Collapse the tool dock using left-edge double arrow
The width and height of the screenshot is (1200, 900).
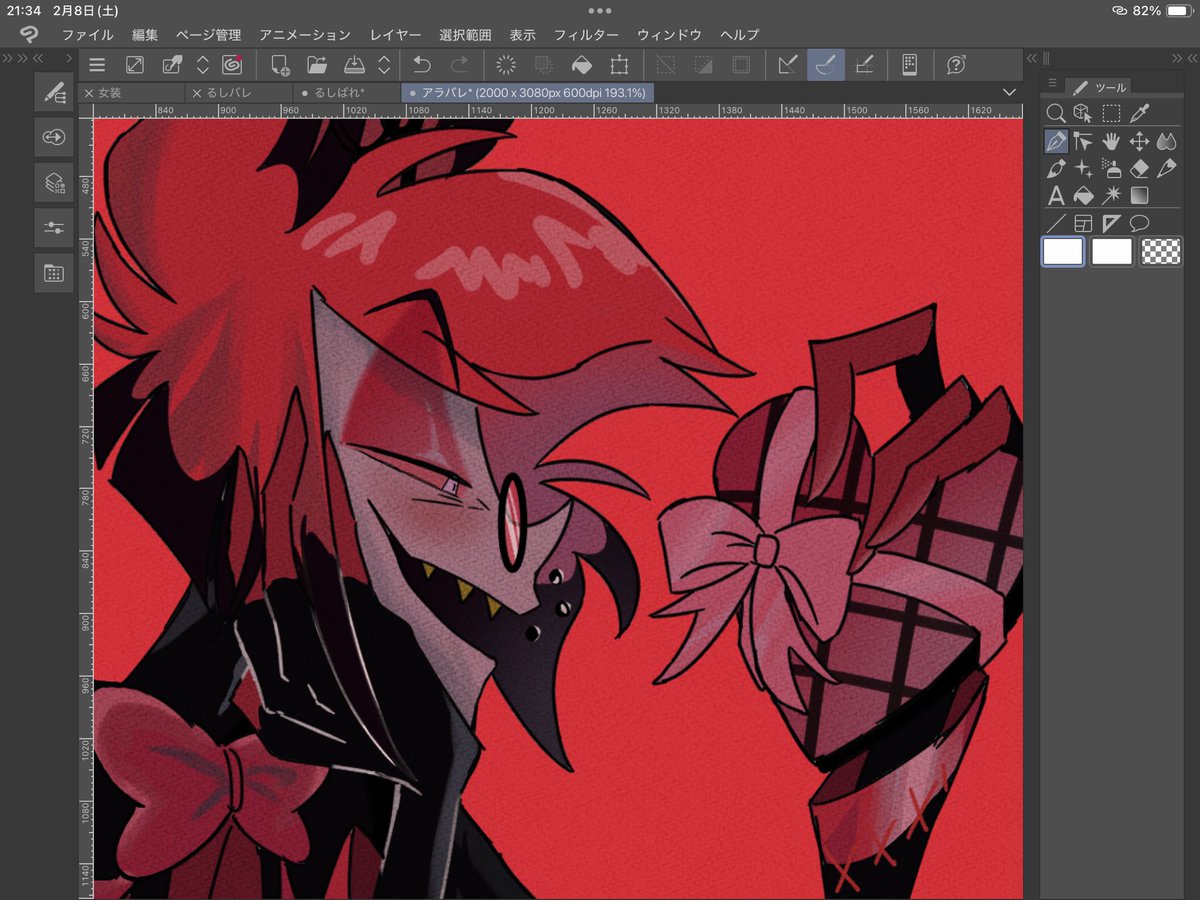[x=1029, y=60]
